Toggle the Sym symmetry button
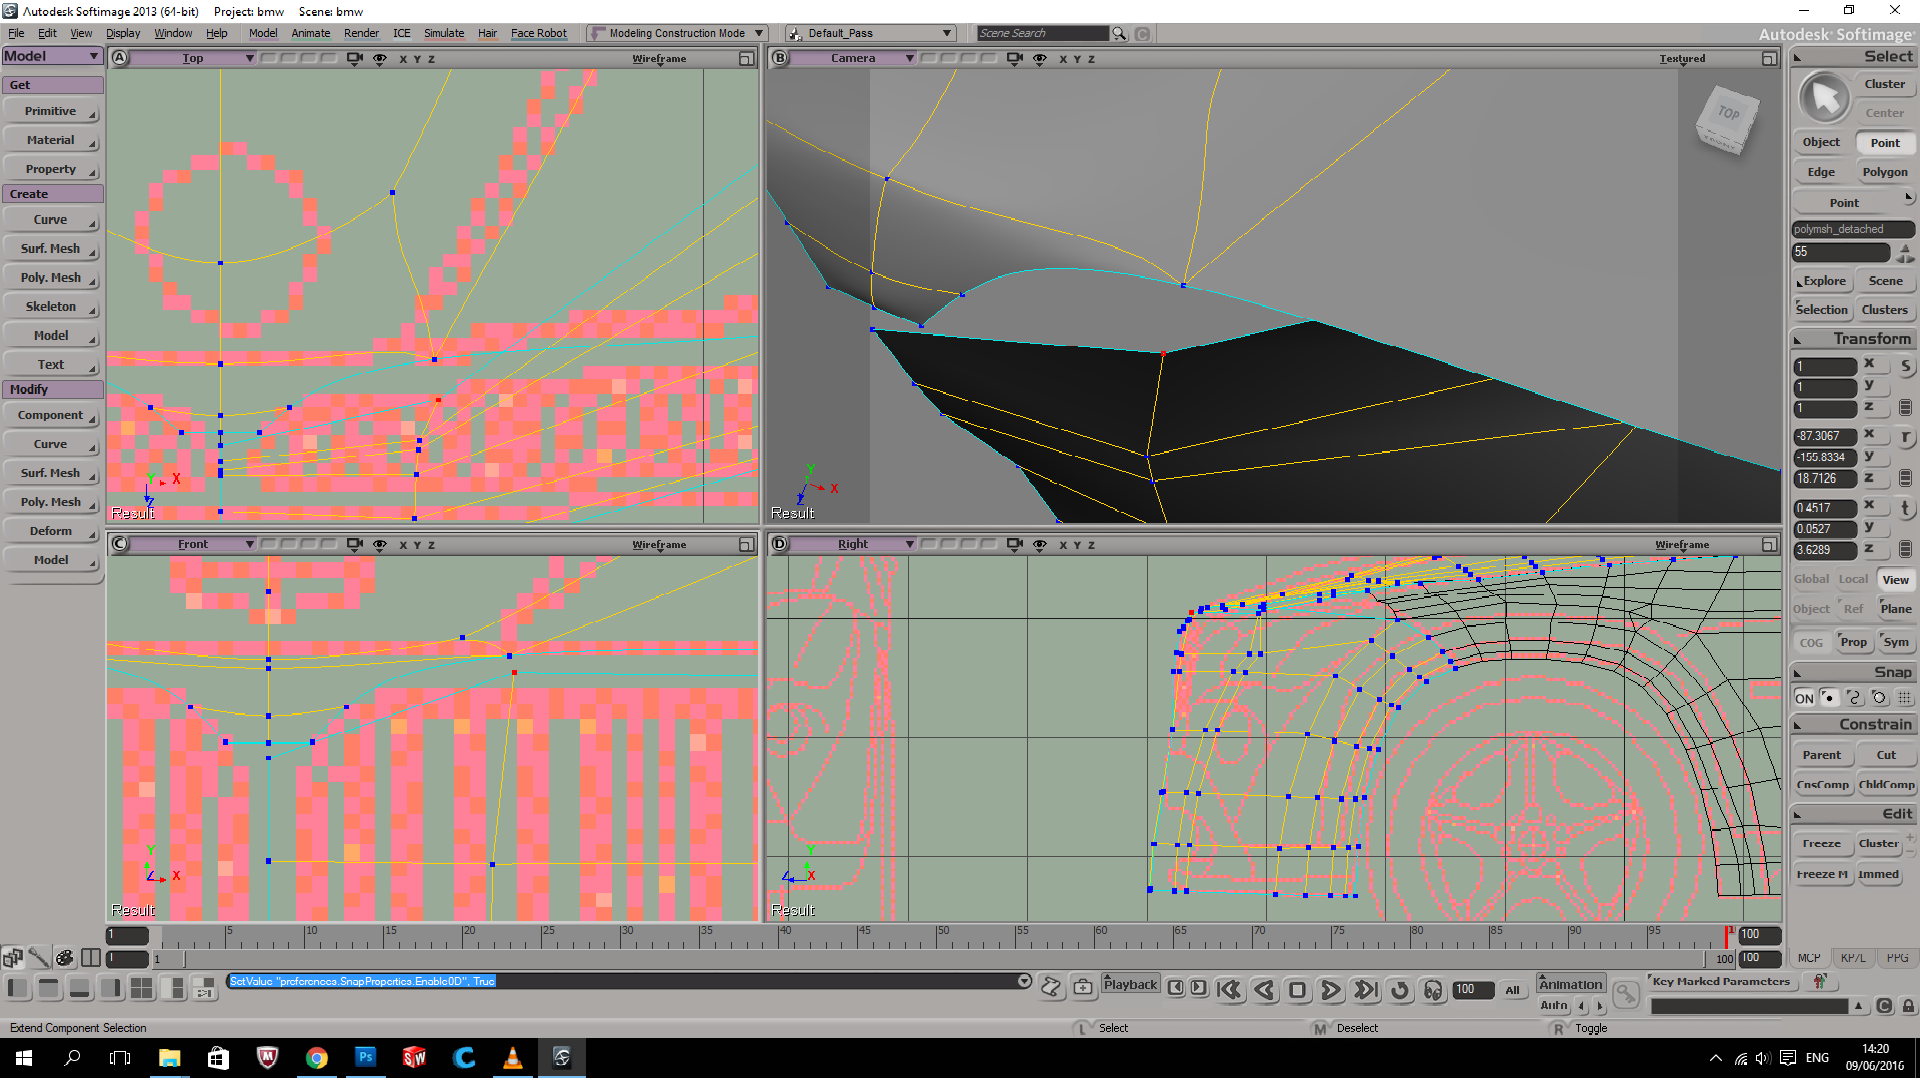1920x1080 pixels. (1895, 642)
